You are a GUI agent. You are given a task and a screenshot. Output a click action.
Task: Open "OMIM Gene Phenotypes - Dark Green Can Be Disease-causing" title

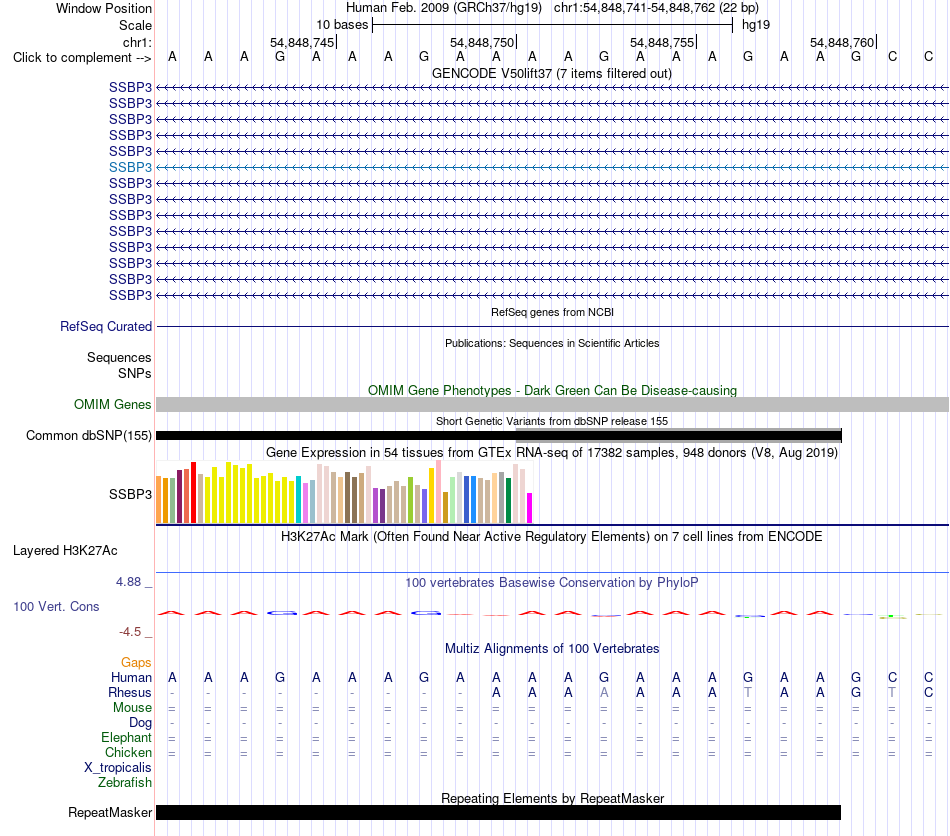pyautogui.click(x=552, y=391)
